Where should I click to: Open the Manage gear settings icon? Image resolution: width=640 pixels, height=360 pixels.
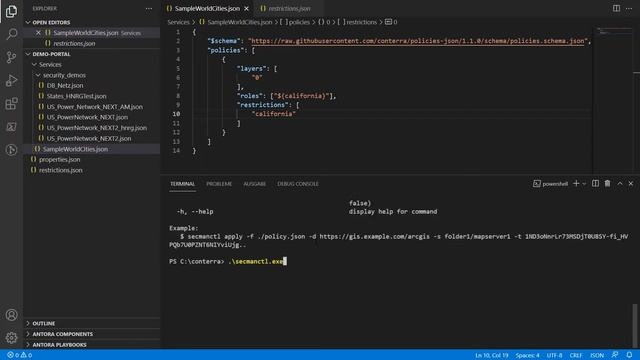point(11,338)
